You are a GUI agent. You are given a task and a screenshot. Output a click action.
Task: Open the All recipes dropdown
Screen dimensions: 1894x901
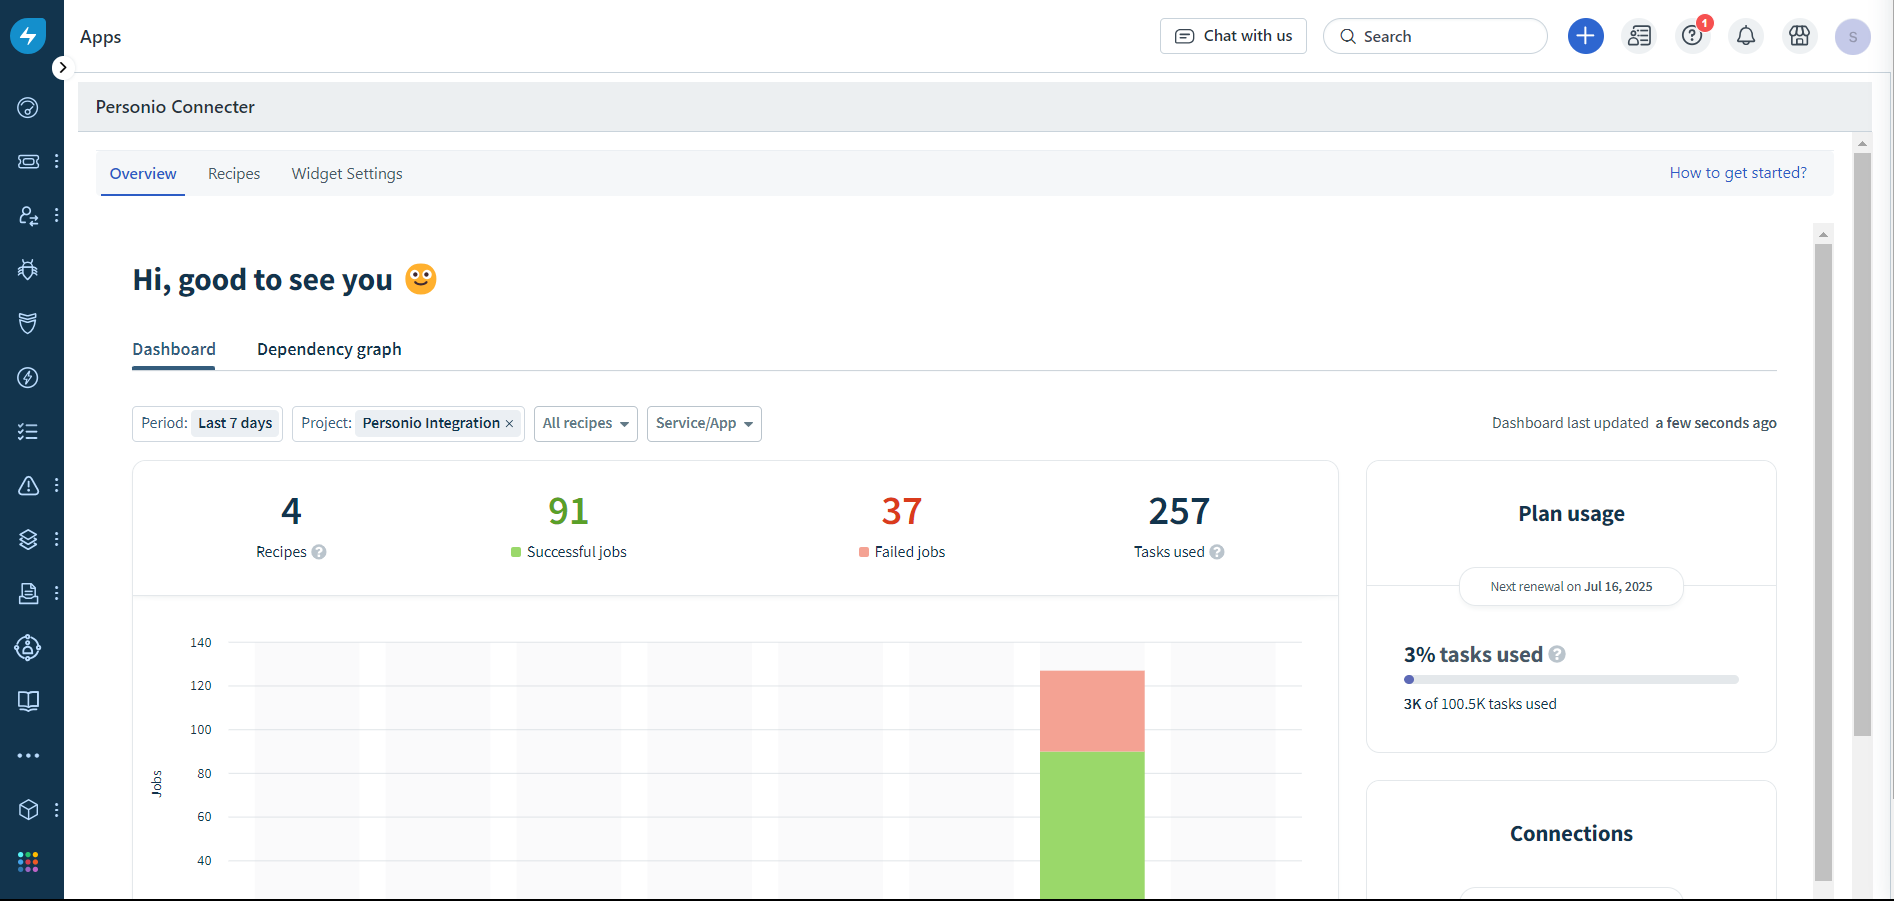586,423
